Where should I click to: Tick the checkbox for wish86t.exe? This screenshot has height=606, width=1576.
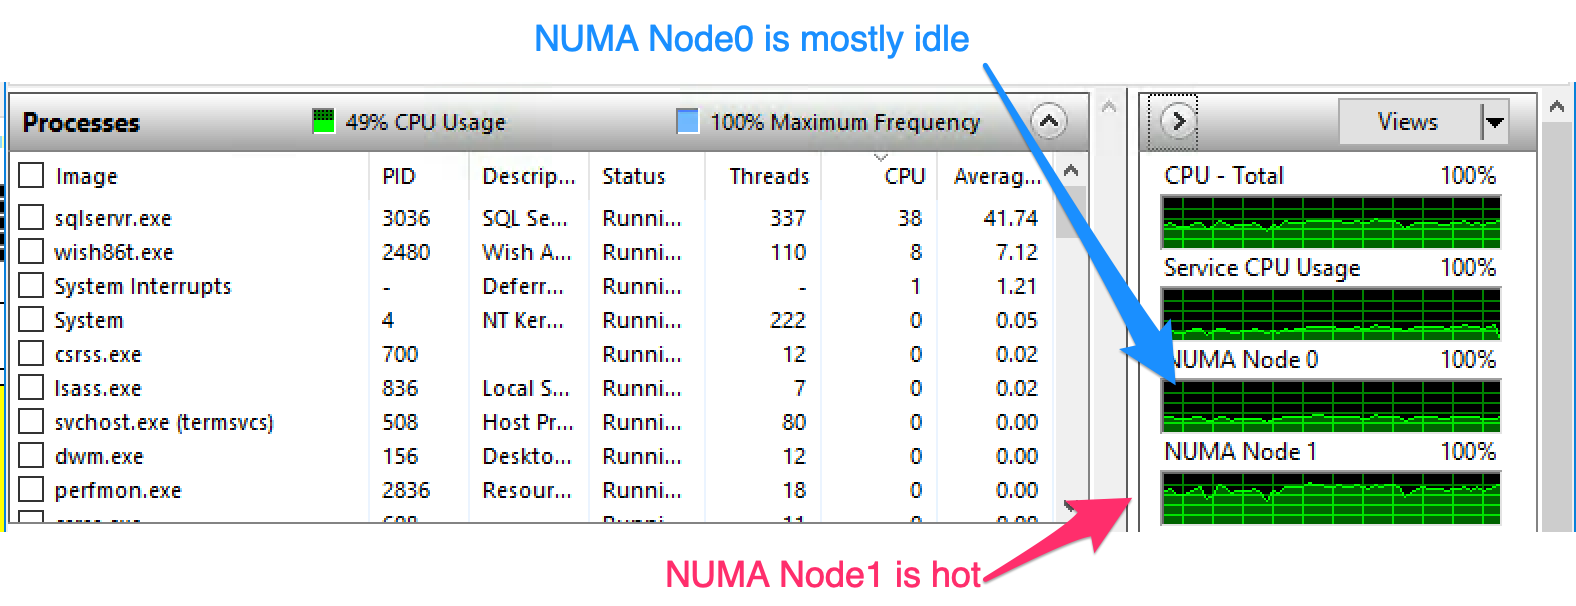pos(32,252)
